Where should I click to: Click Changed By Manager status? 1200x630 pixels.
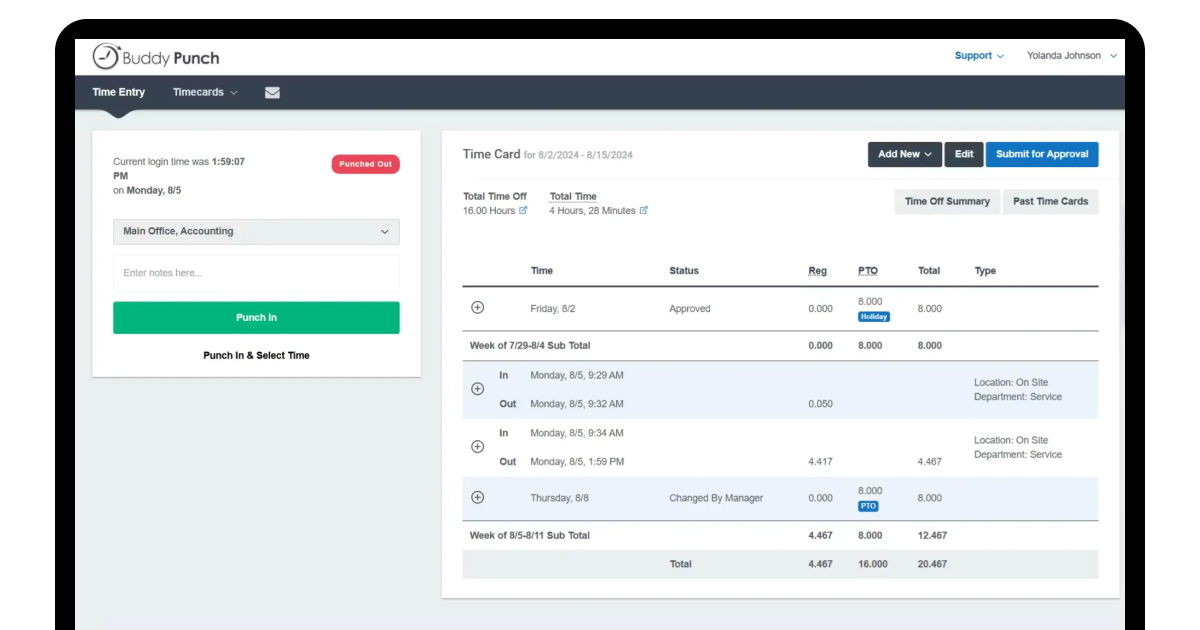pos(716,498)
